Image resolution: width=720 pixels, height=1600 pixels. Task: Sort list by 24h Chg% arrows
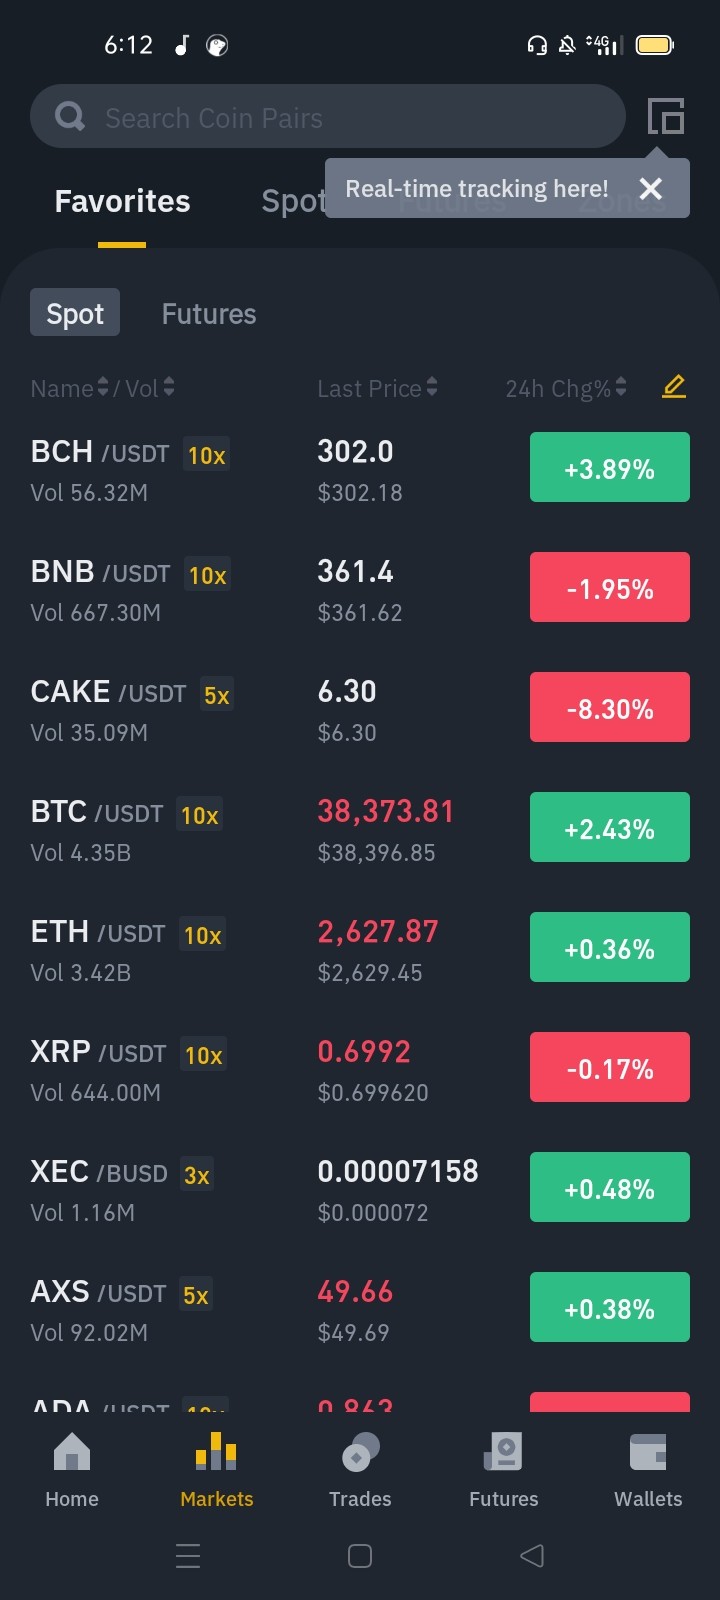click(x=621, y=387)
